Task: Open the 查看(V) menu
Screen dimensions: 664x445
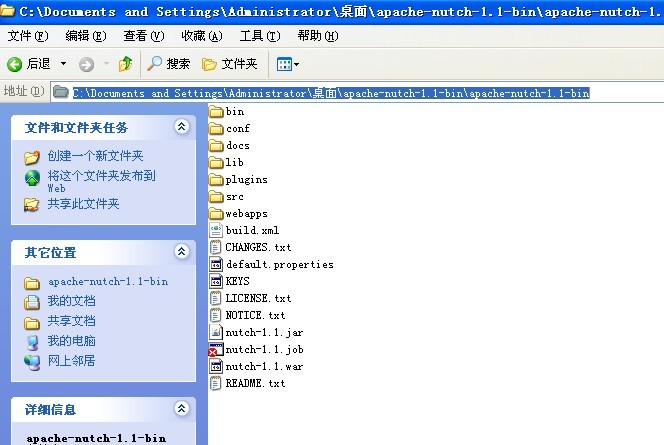Action: tap(144, 36)
